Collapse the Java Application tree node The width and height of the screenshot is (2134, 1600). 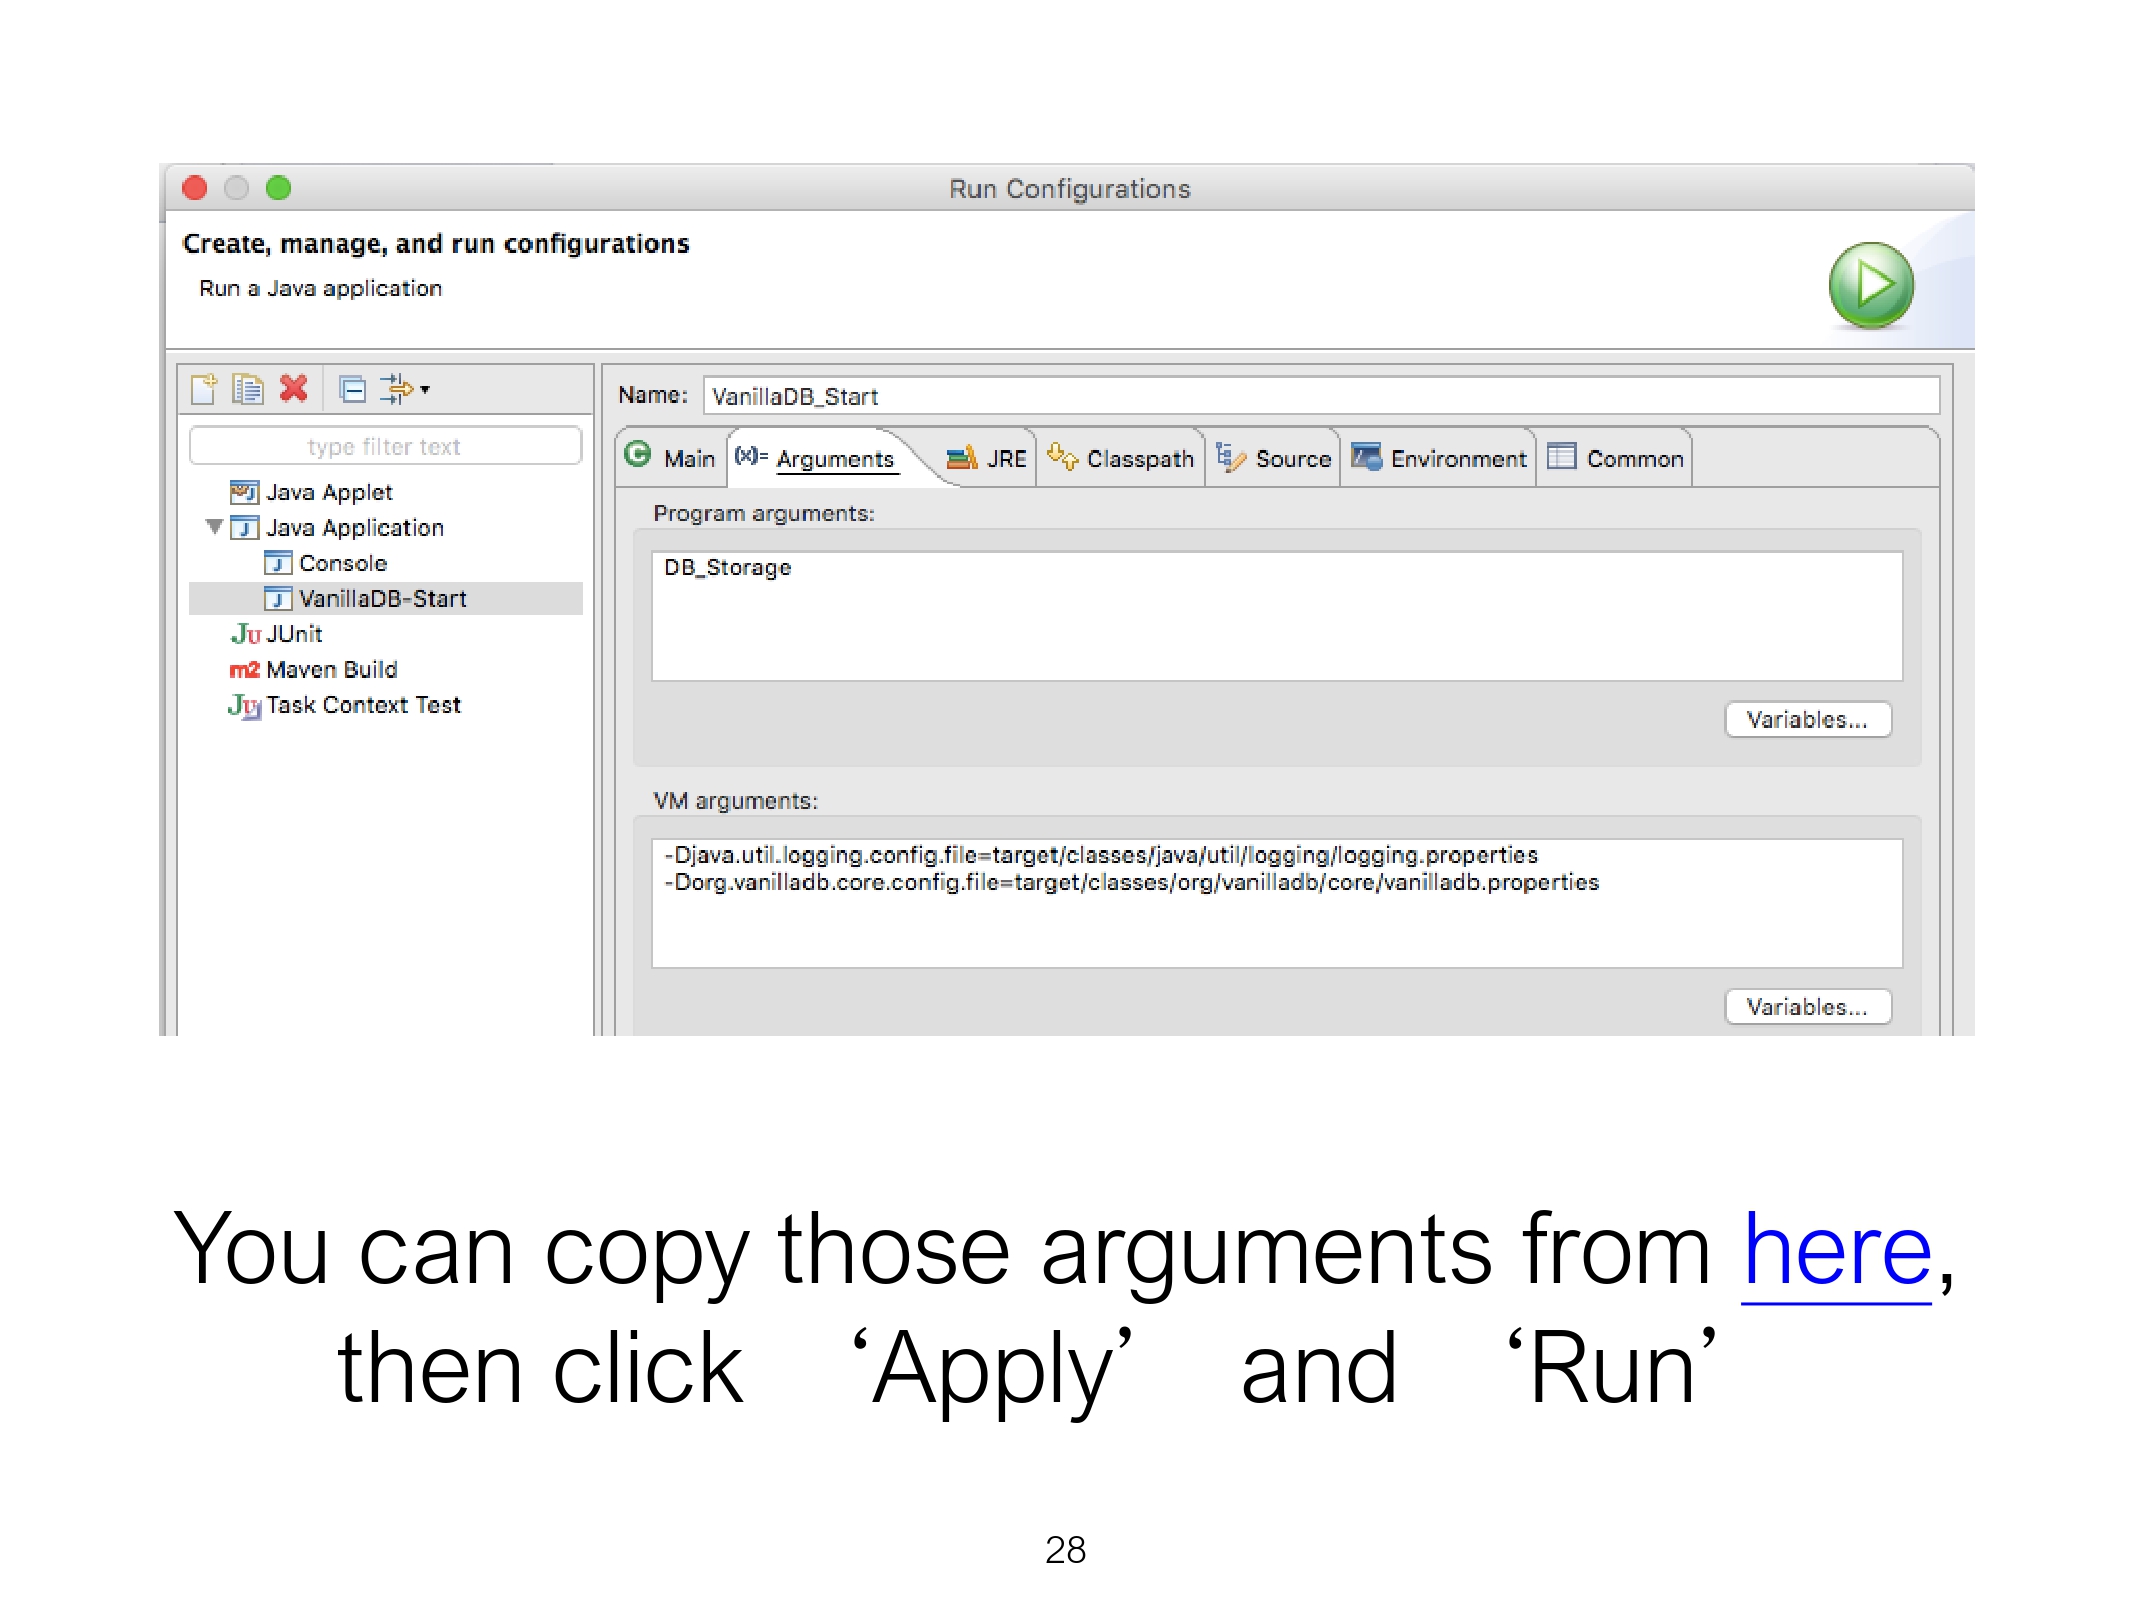pos(214,526)
